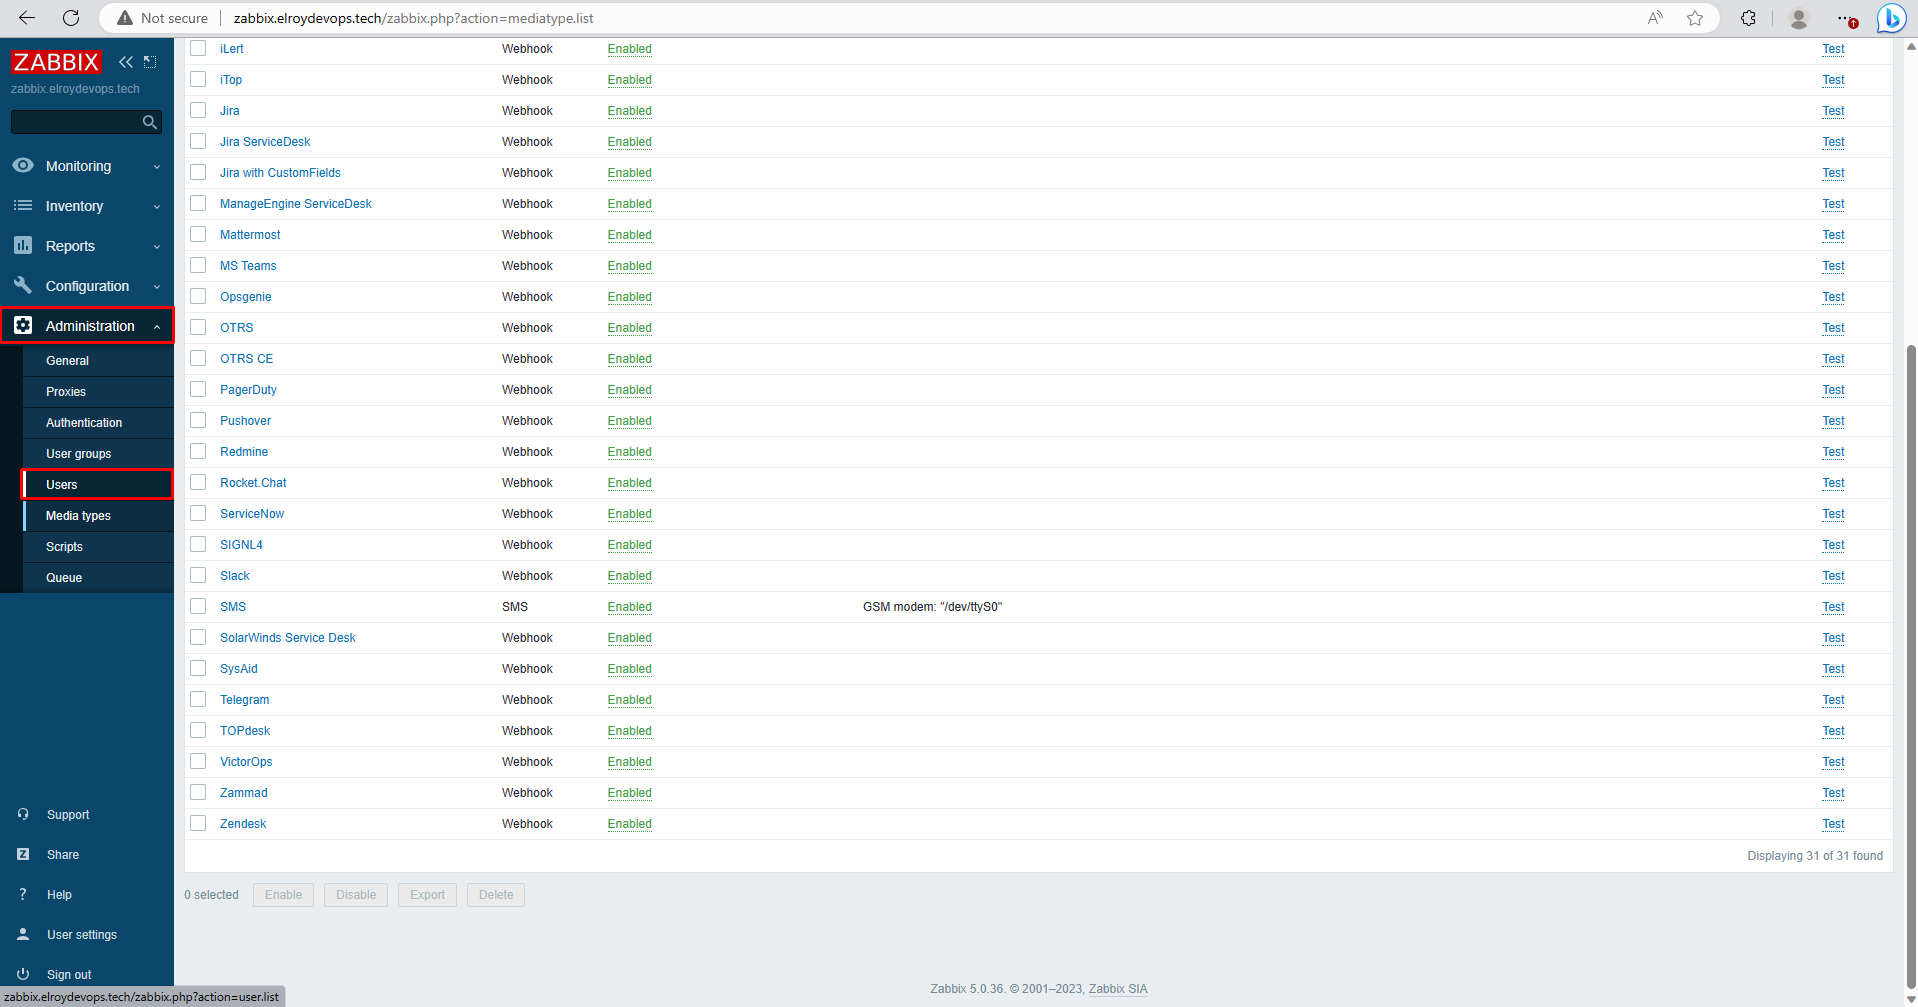This screenshot has width=1918, height=1007.
Task: Collapse the Administration menu arrow
Action: click(x=157, y=327)
